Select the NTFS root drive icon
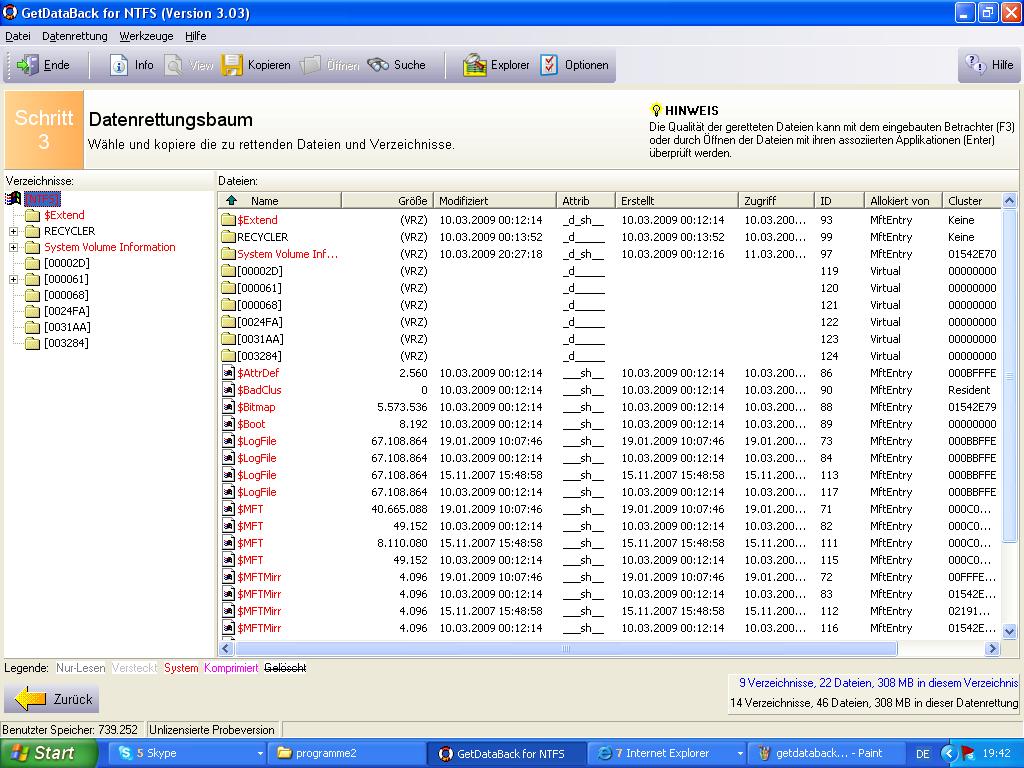 pos(13,199)
